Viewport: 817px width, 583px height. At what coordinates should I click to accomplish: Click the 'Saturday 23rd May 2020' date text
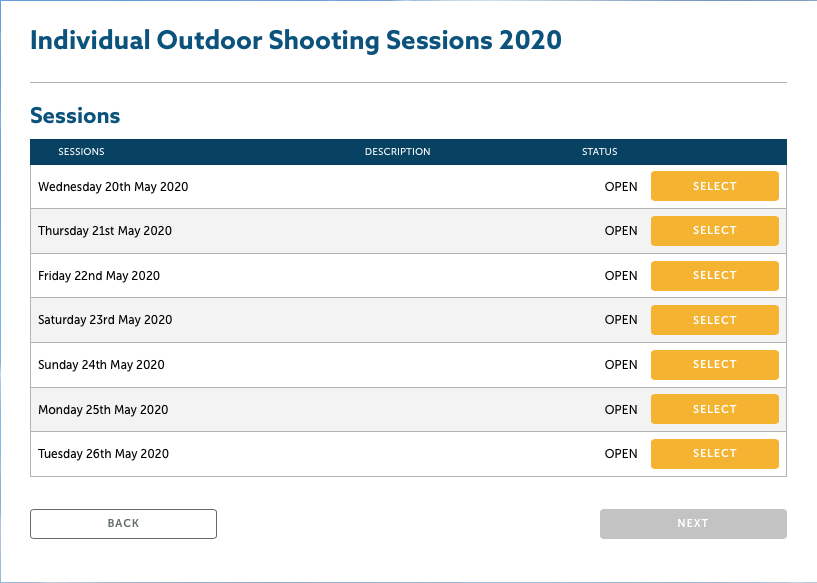(105, 320)
